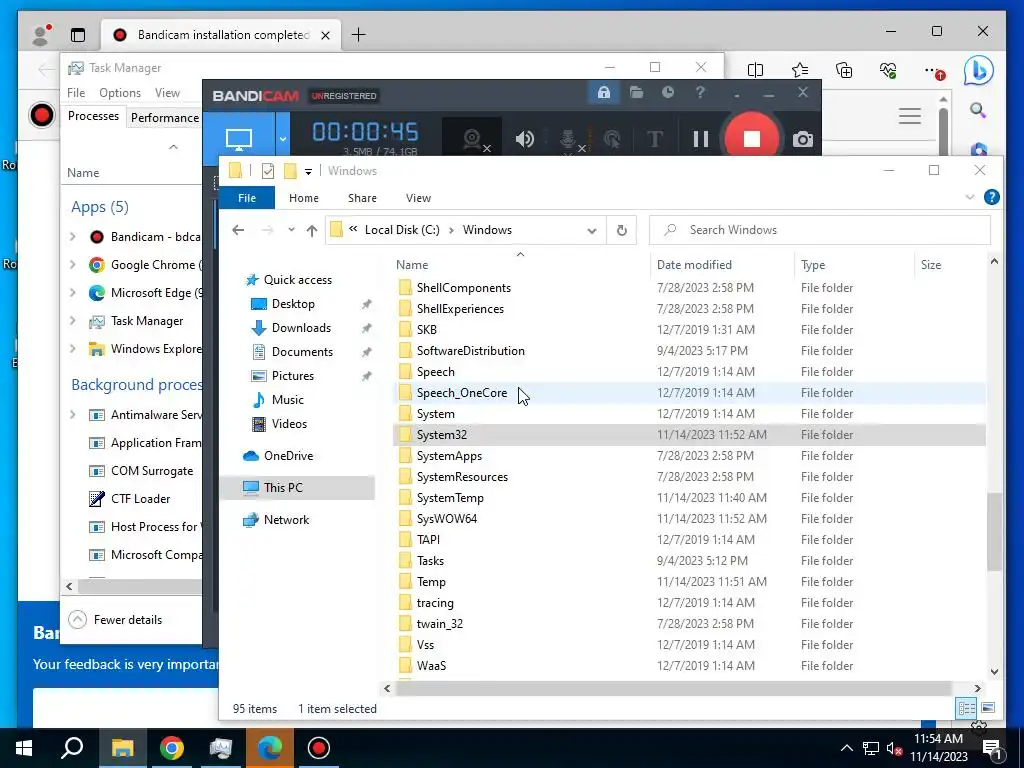This screenshot has width=1024, height=768.
Task: Open Bandicam recording mode dropdown arrow
Action: [x=282, y=138]
